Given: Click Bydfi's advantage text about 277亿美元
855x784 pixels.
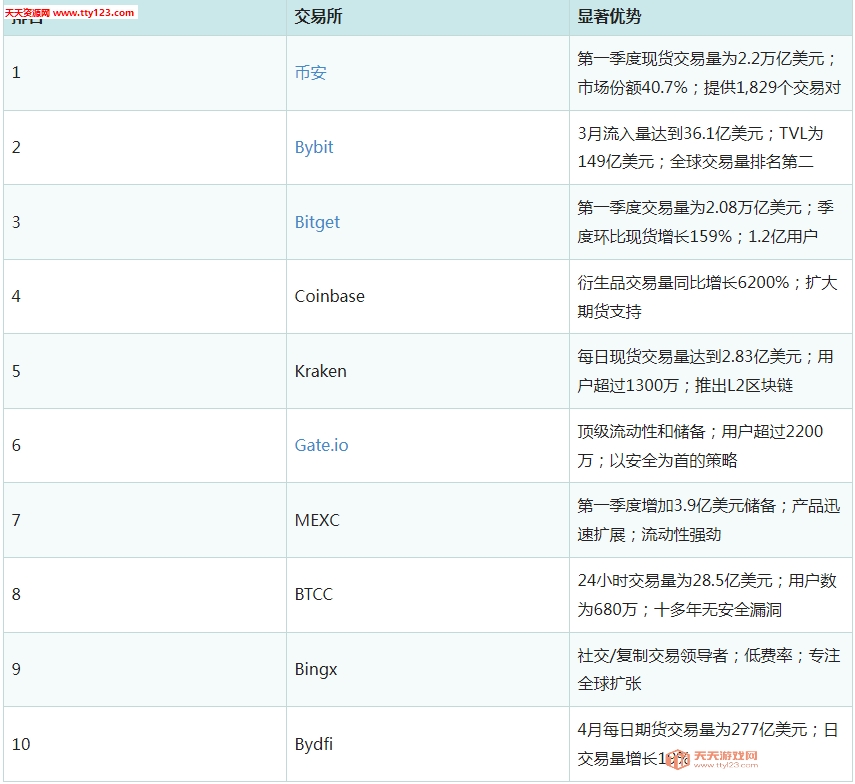Looking at the screenshot, I should point(707,744).
